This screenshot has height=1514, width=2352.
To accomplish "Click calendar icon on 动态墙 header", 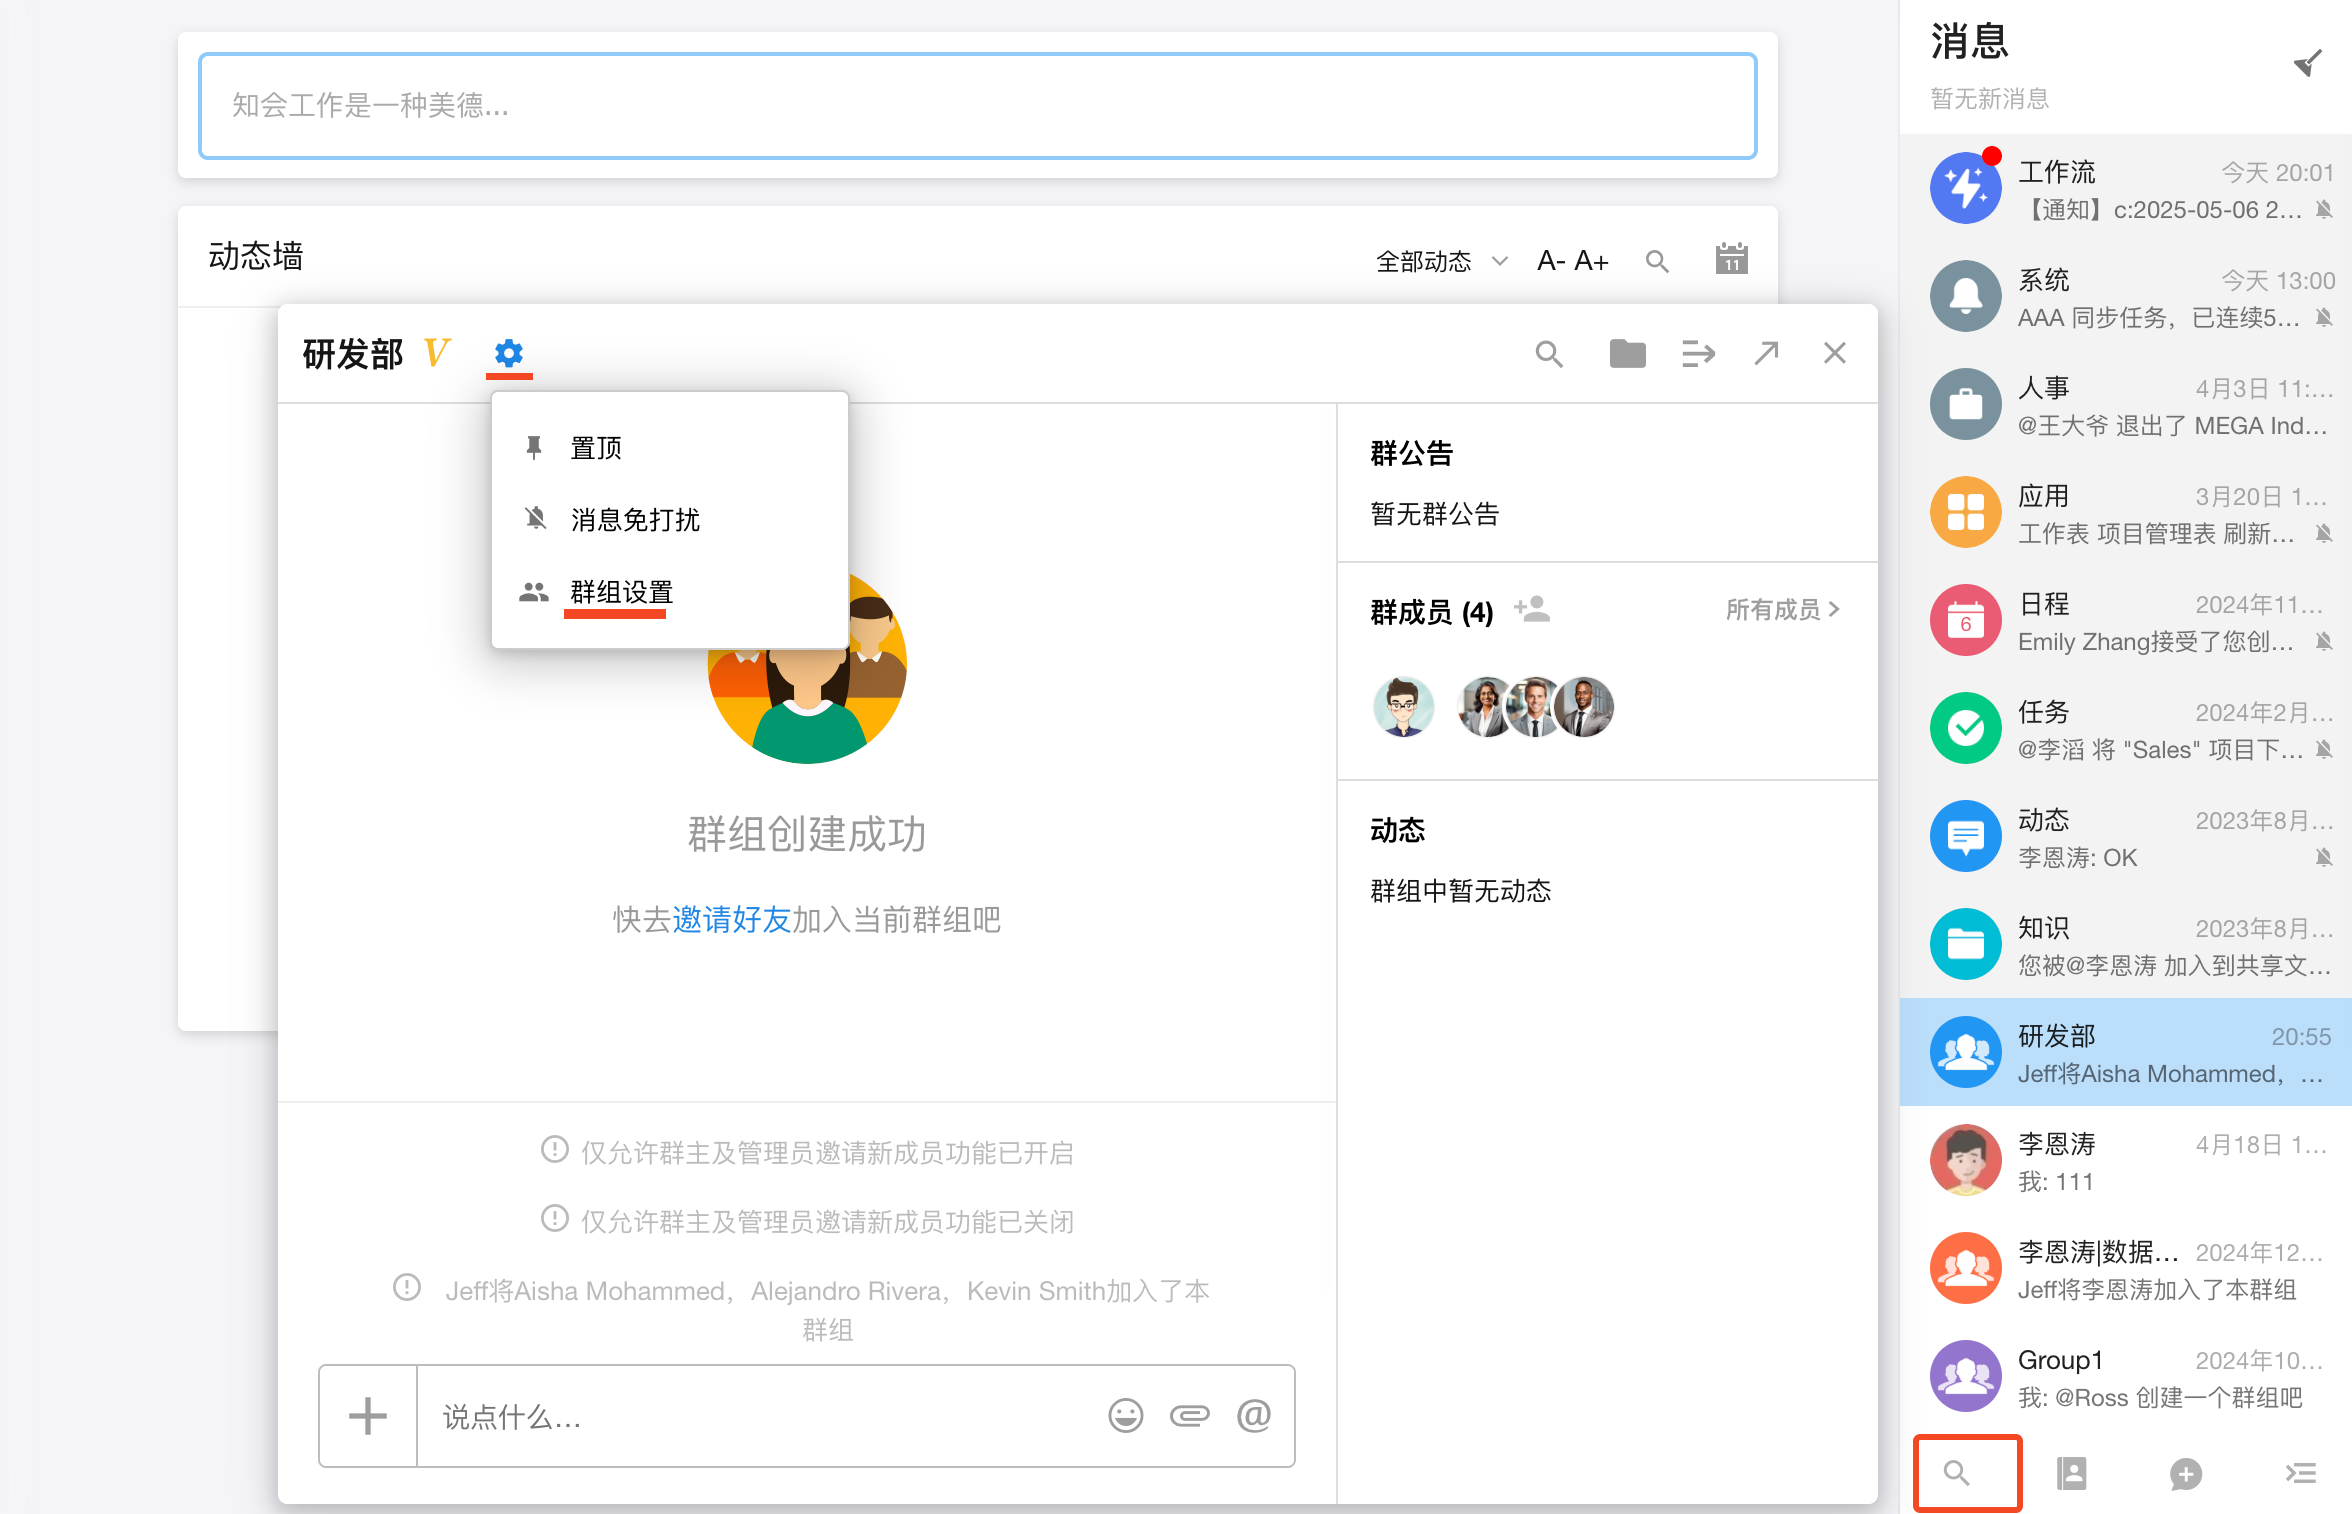I will tap(1731, 259).
